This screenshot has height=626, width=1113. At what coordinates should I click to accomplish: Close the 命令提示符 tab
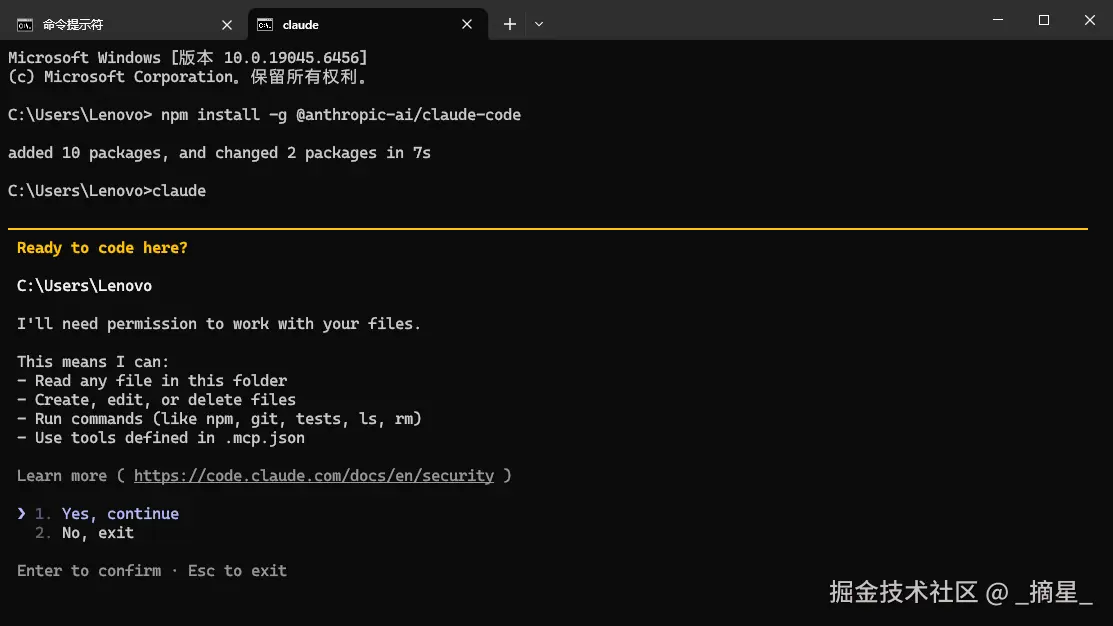227,24
